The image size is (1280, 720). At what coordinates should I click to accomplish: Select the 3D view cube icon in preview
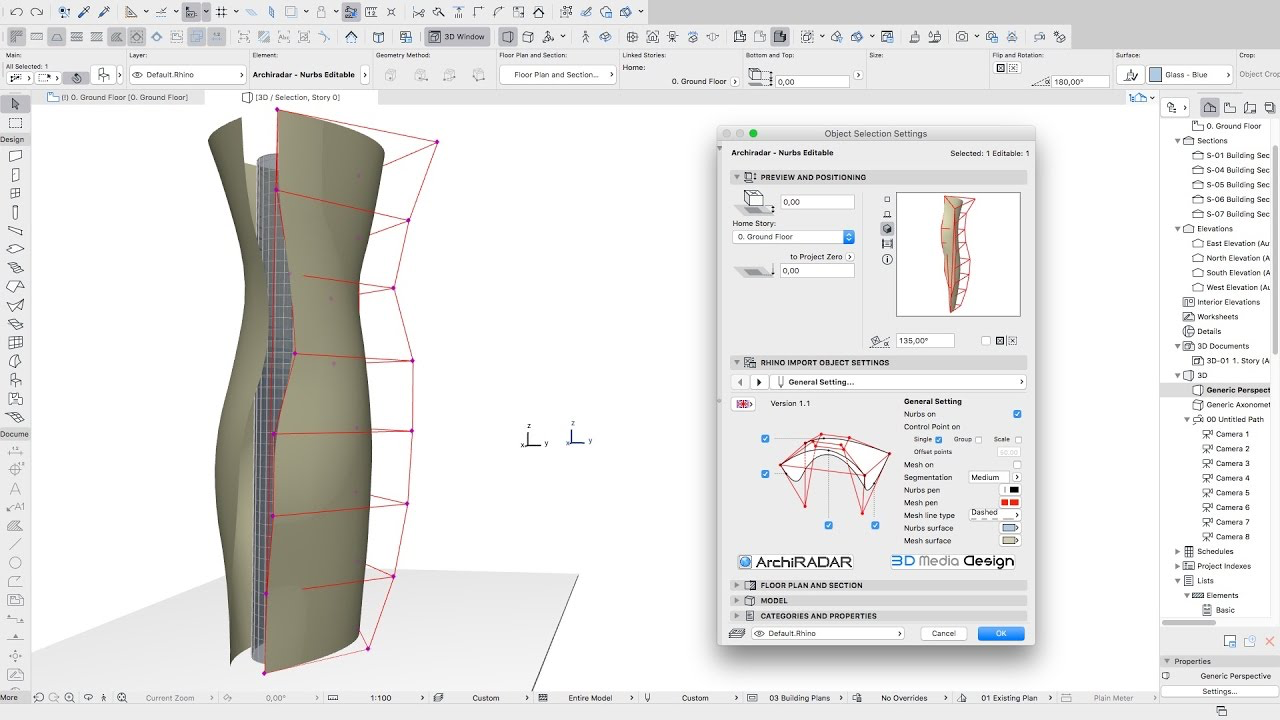887,229
